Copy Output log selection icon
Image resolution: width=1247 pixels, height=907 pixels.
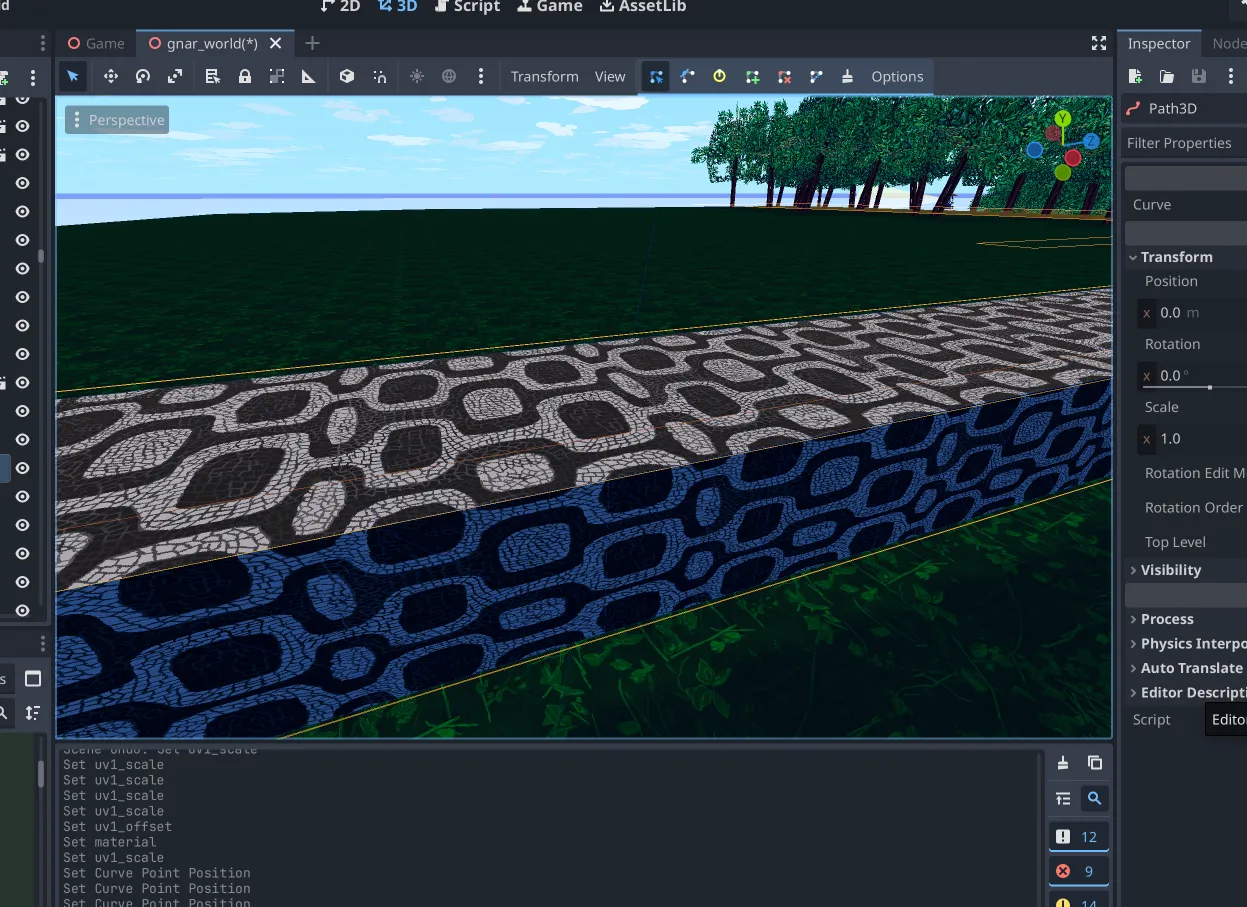click(x=1095, y=763)
